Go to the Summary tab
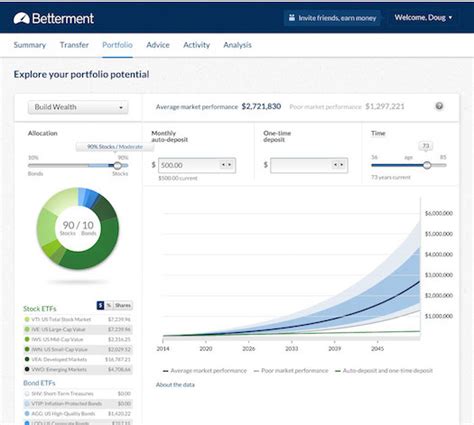The image size is (474, 425). click(30, 45)
